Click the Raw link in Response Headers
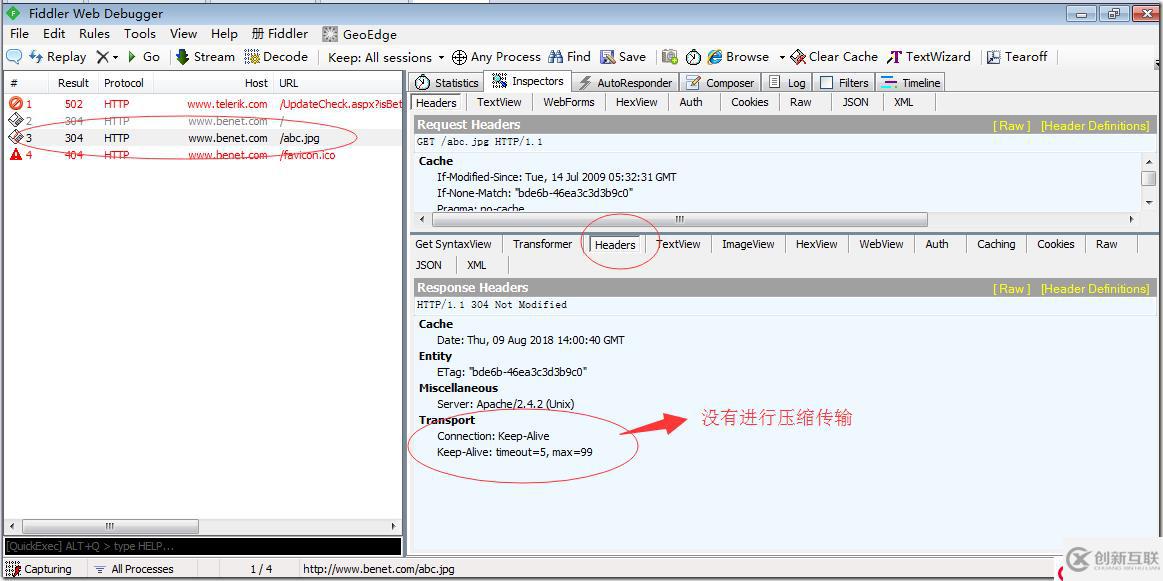Screen dimensions: 1163x581 (x=1012, y=289)
